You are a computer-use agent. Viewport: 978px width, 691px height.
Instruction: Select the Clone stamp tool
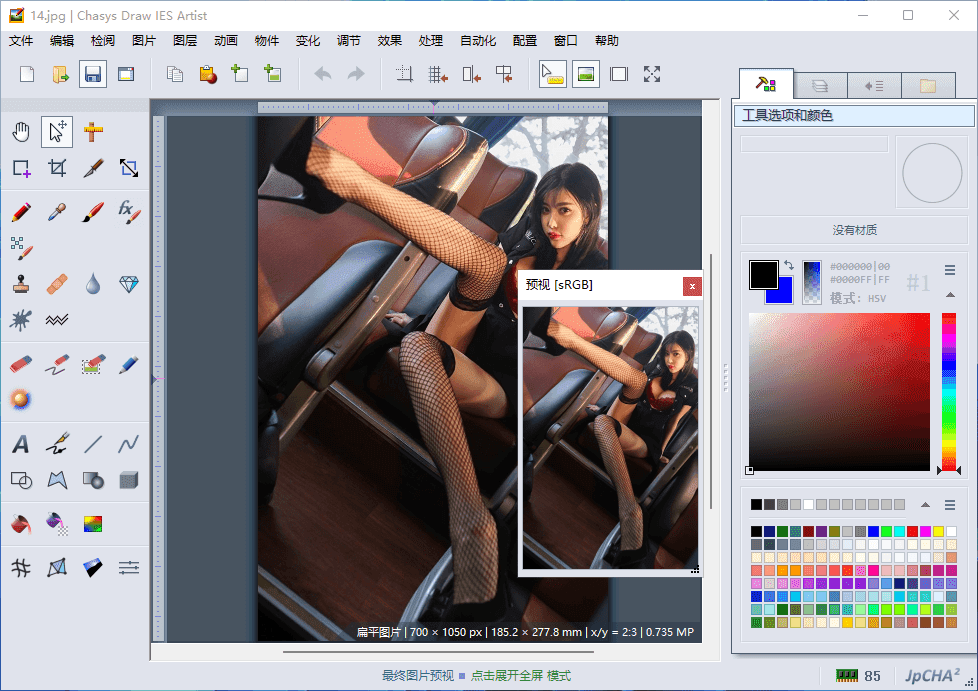point(21,283)
